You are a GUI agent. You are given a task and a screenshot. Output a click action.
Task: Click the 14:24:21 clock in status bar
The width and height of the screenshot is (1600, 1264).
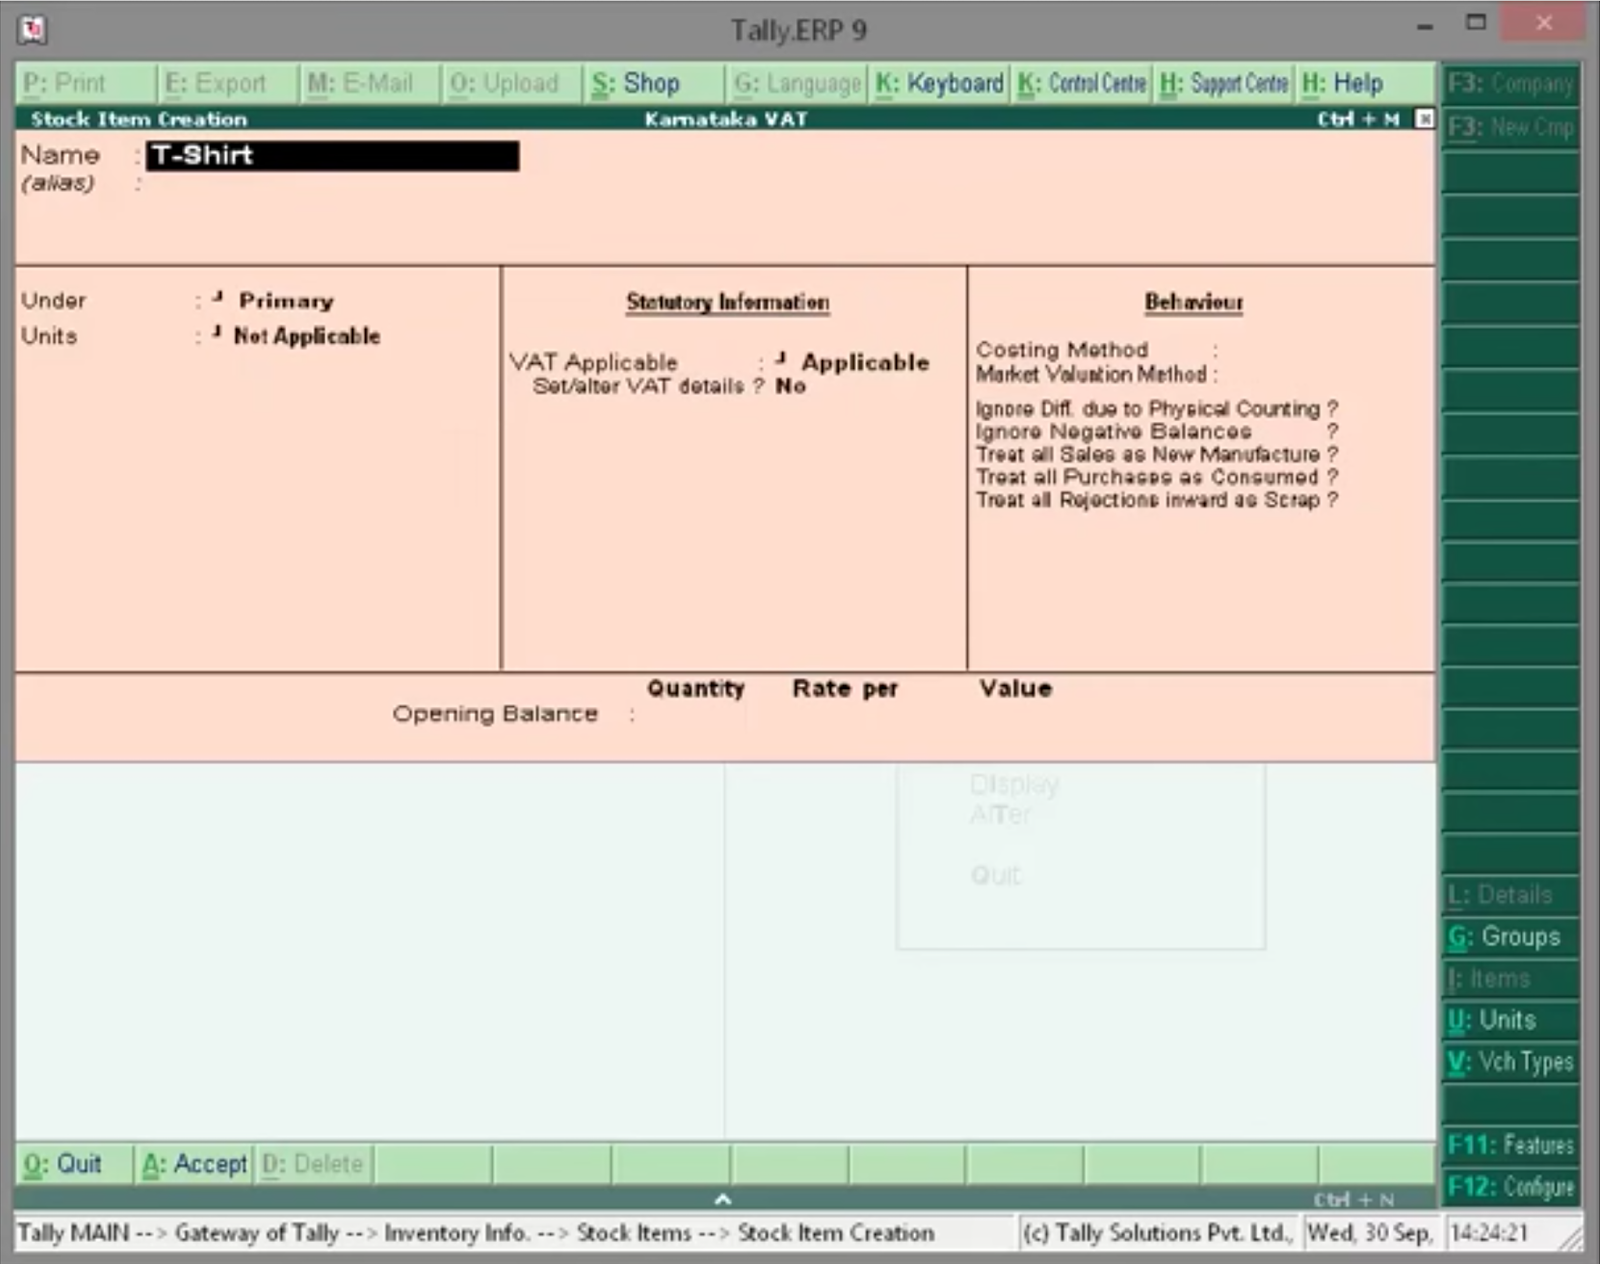point(1489,1233)
